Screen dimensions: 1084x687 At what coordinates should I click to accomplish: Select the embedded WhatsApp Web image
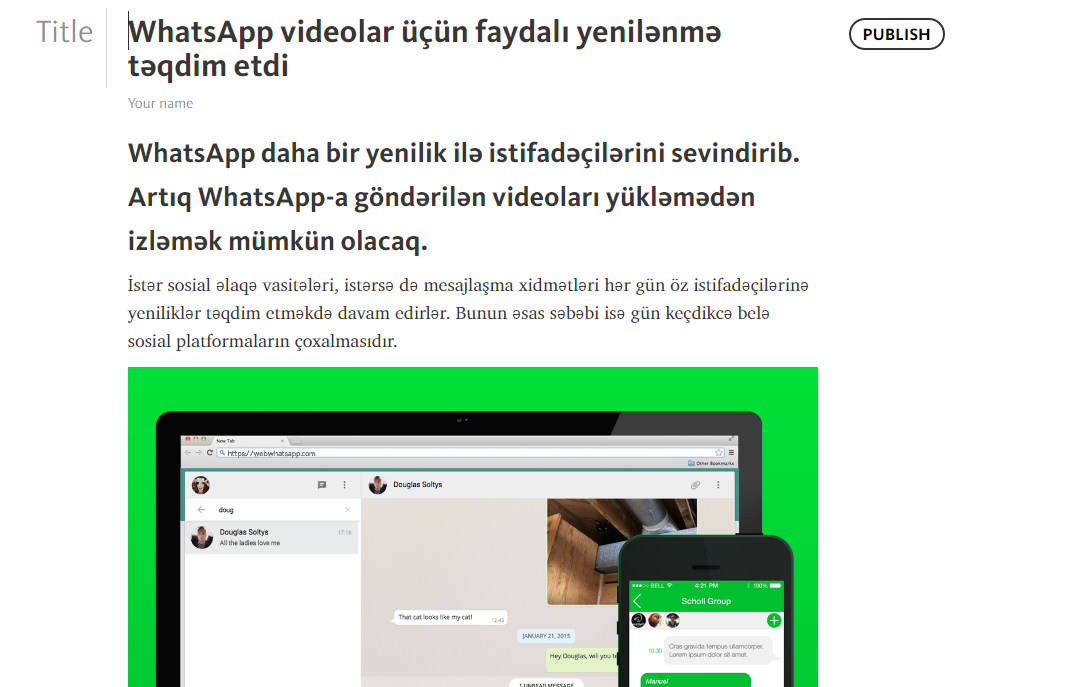coord(473,527)
